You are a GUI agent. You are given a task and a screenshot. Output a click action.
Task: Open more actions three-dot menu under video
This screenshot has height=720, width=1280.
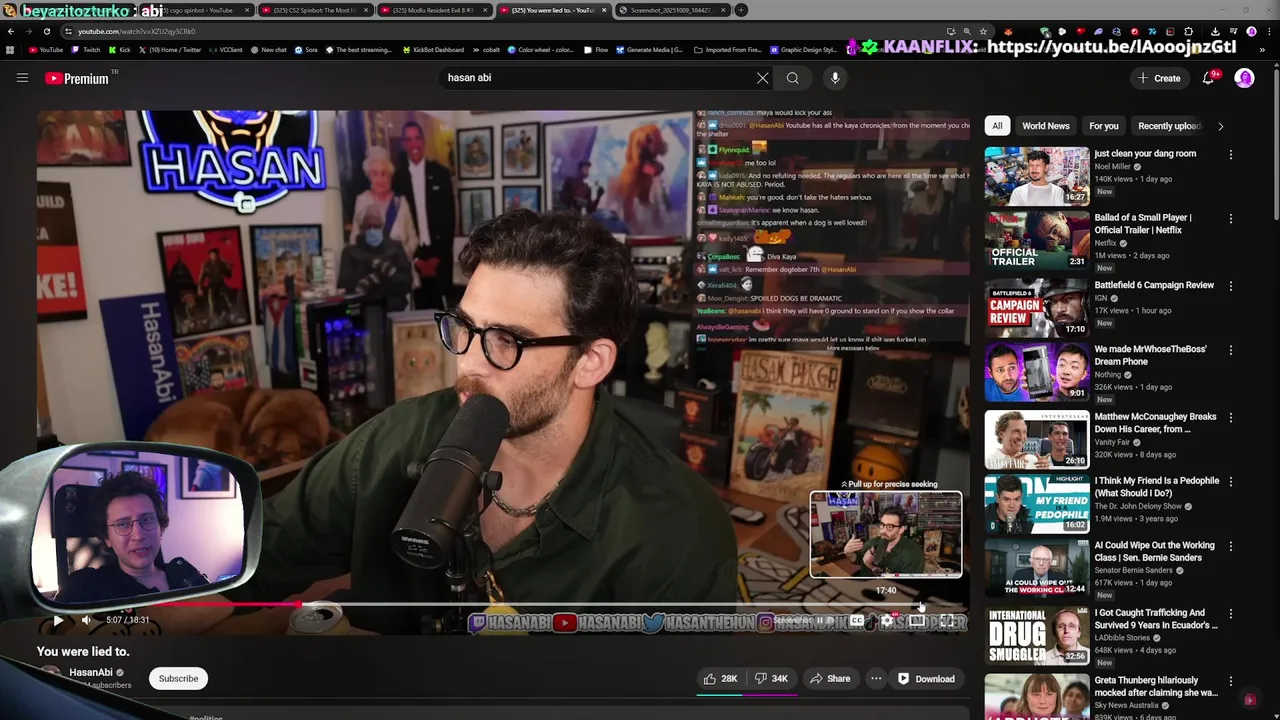click(876, 679)
